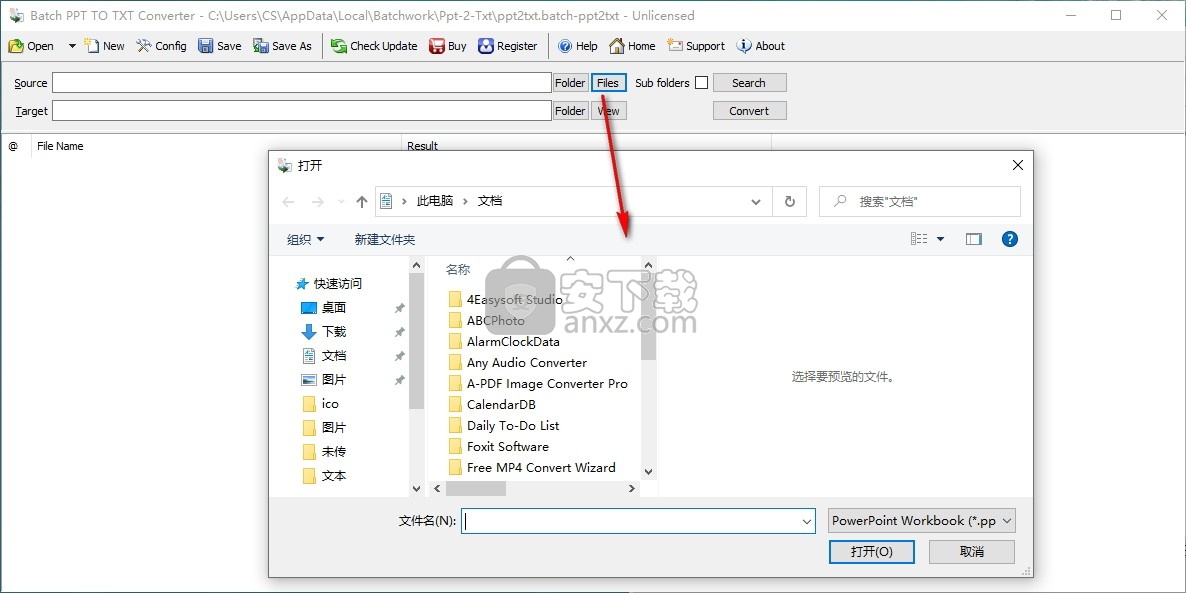Expand the Open dropdown arrow
This screenshot has width=1186, height=593.
pos(72,46)
